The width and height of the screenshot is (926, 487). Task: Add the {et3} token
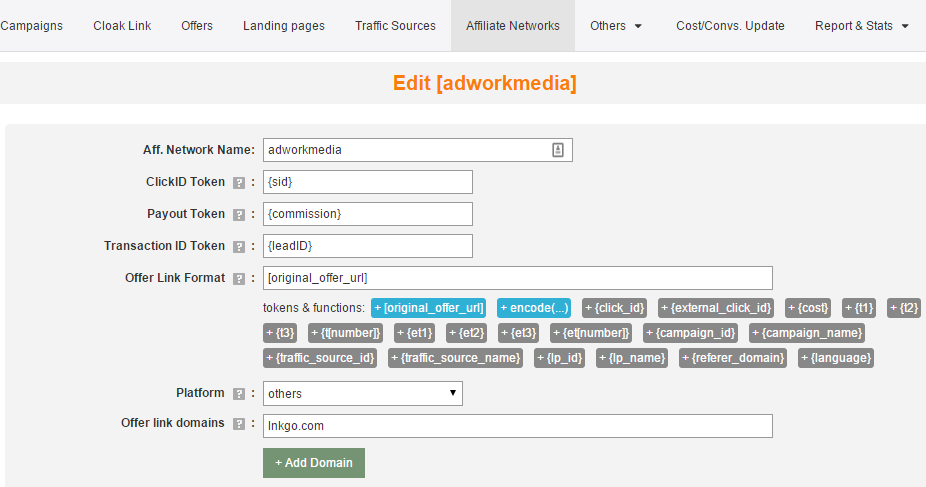tap(519, 333)
